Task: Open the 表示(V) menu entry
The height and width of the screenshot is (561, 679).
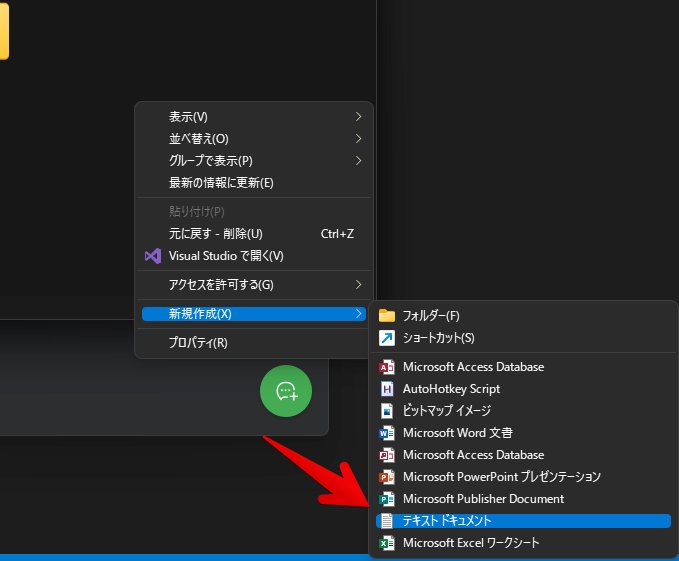Action: point(254,117)
